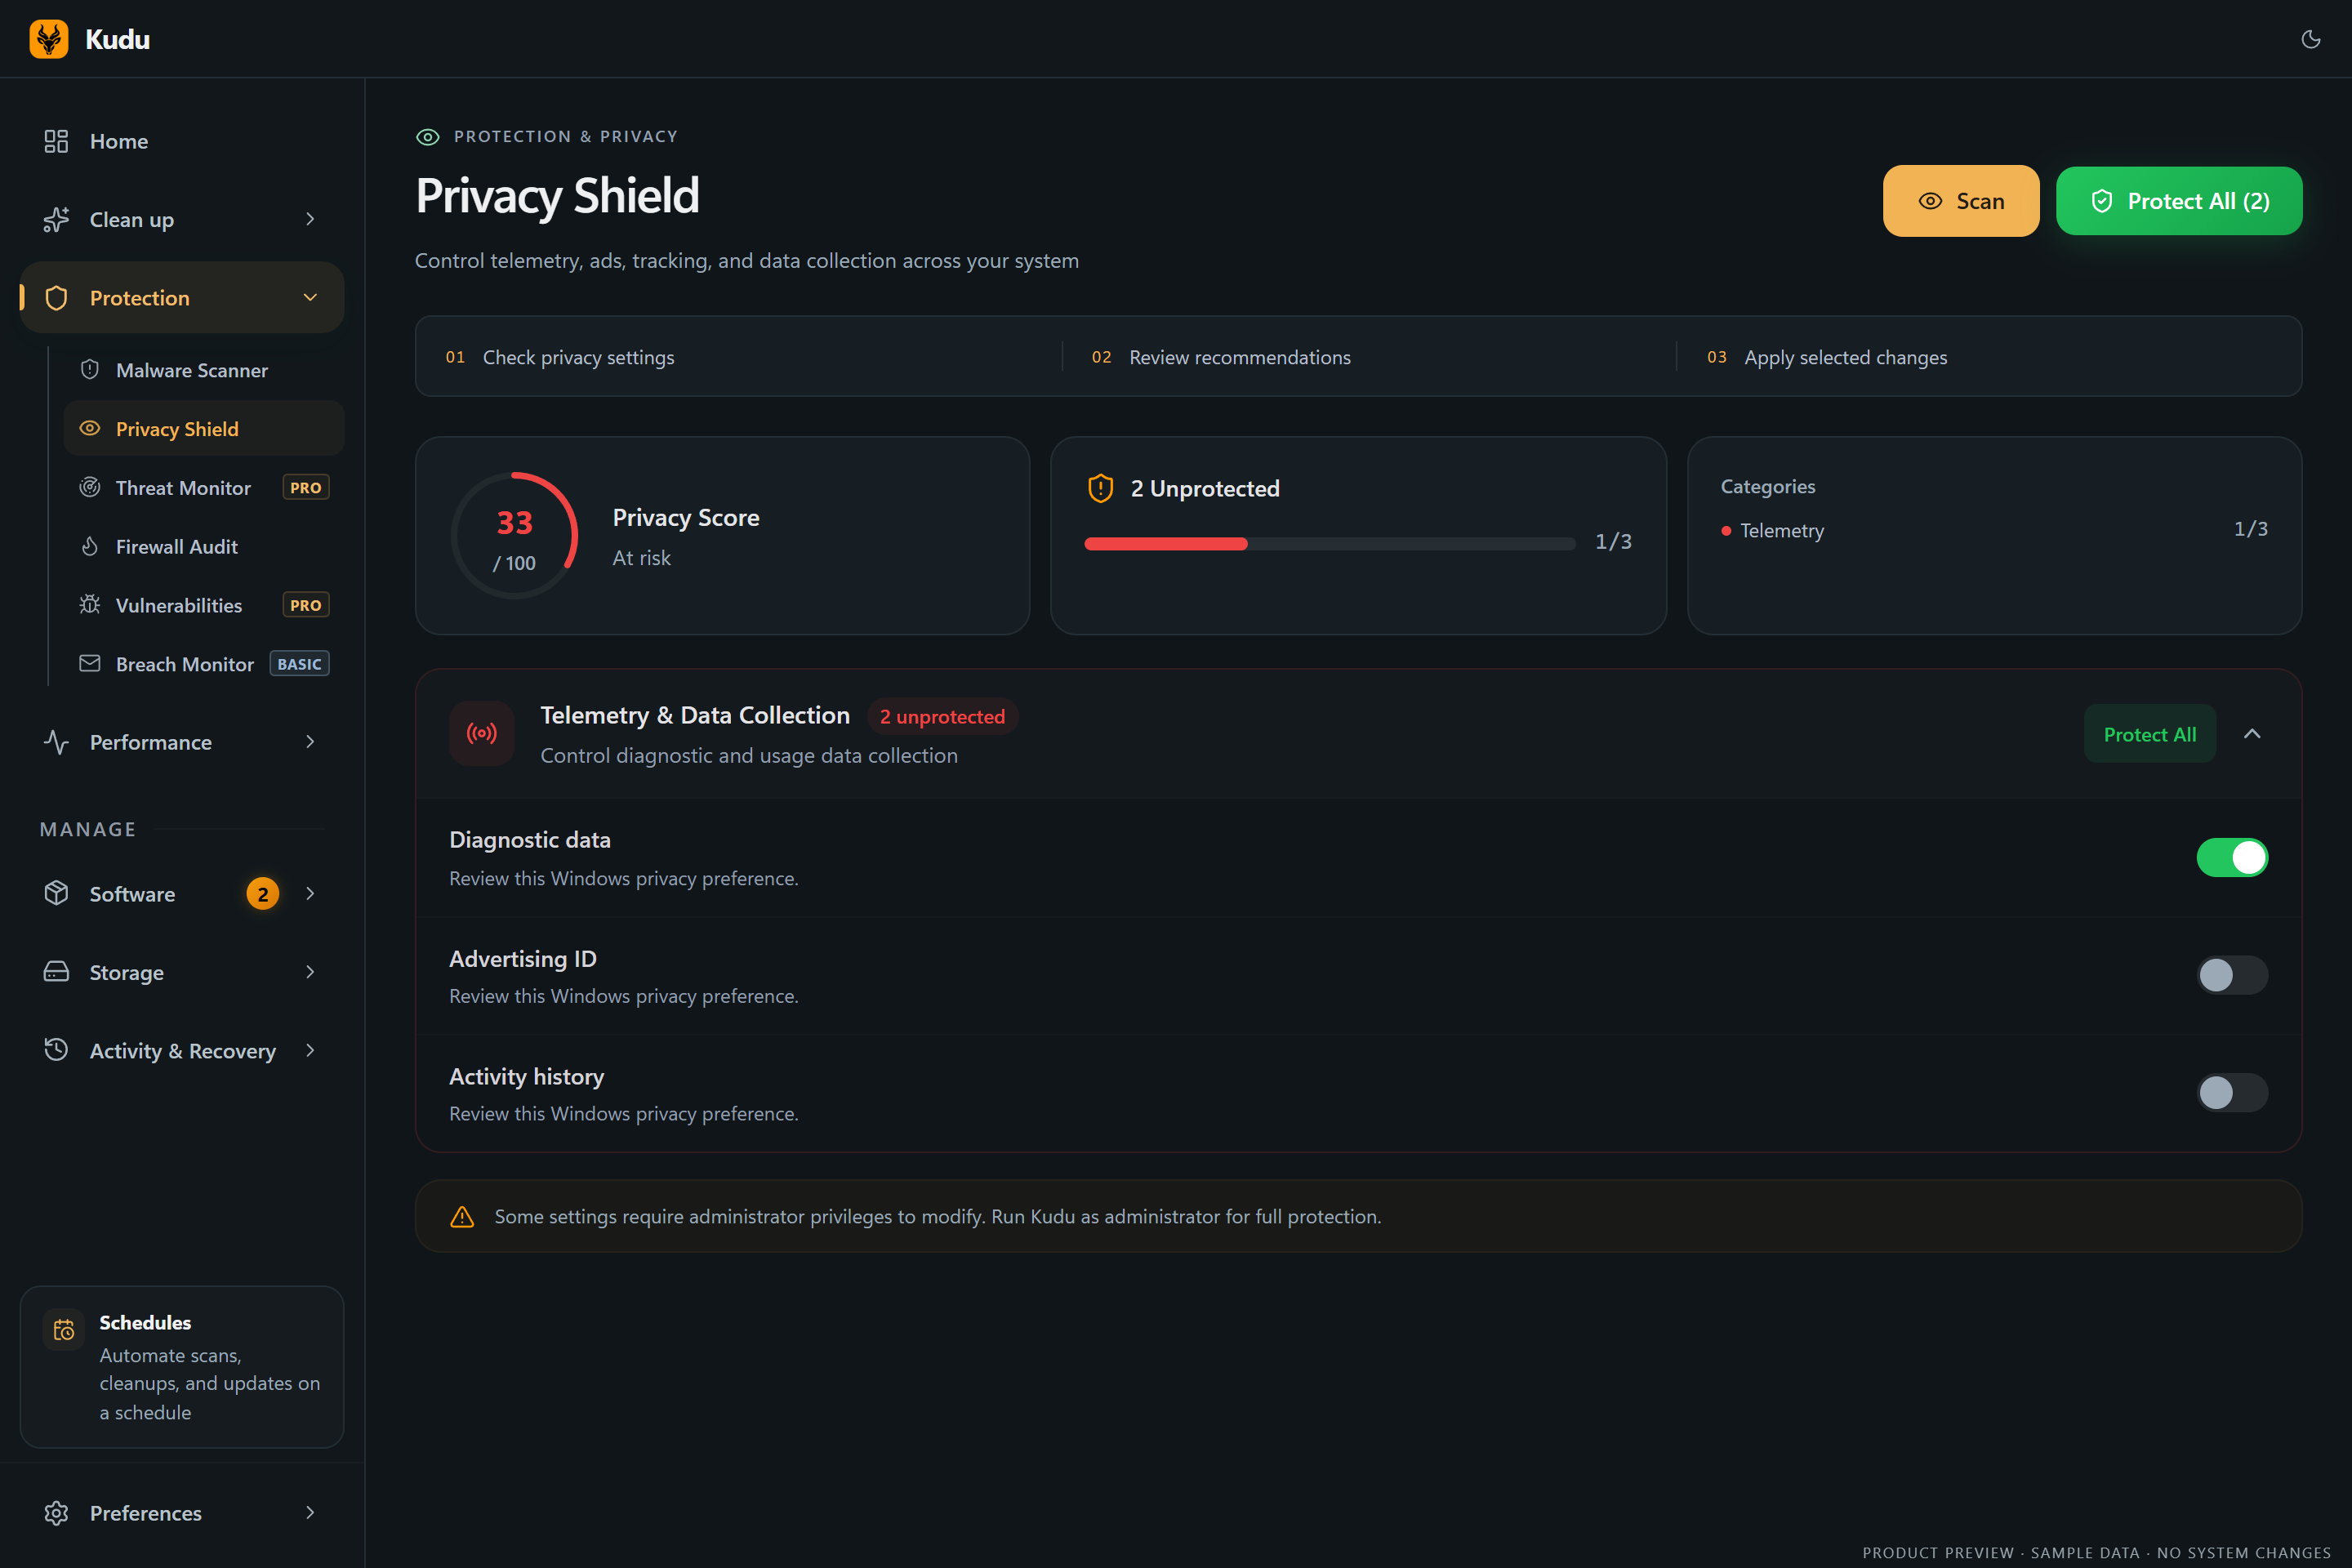The image size is (2352, 1568).
Task: Click the Kudu logo icon
Action: coord(49,39)
